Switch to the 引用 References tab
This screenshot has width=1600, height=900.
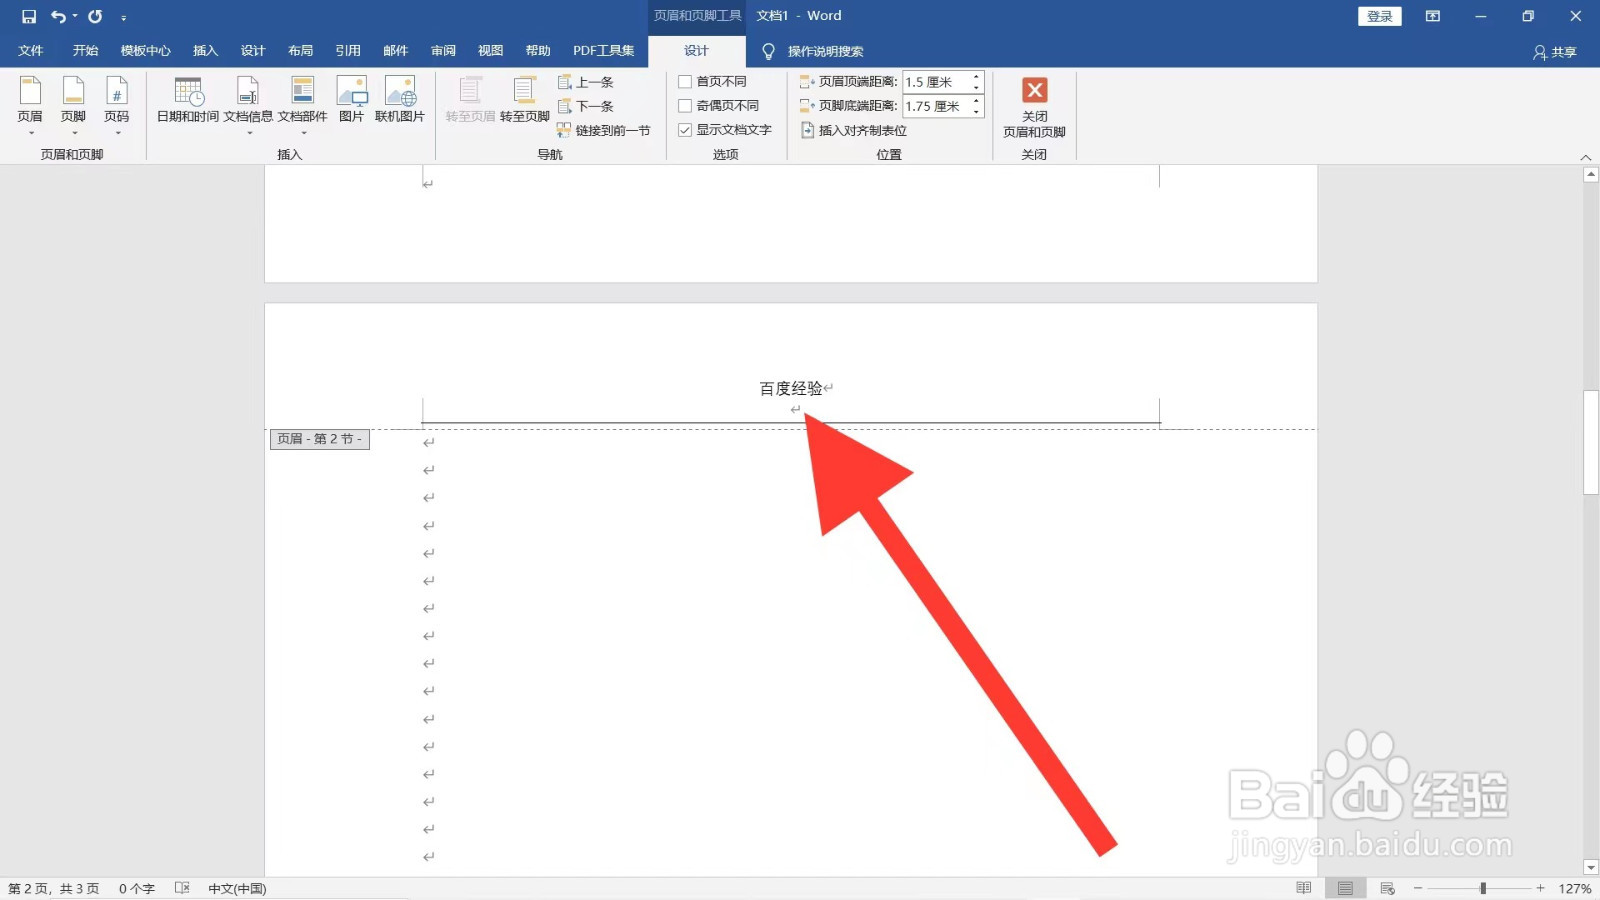click(x=348, y=51)
